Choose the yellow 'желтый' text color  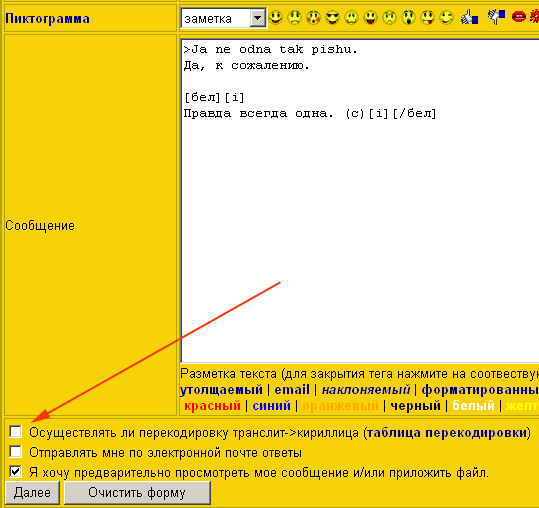pos(522,406)
